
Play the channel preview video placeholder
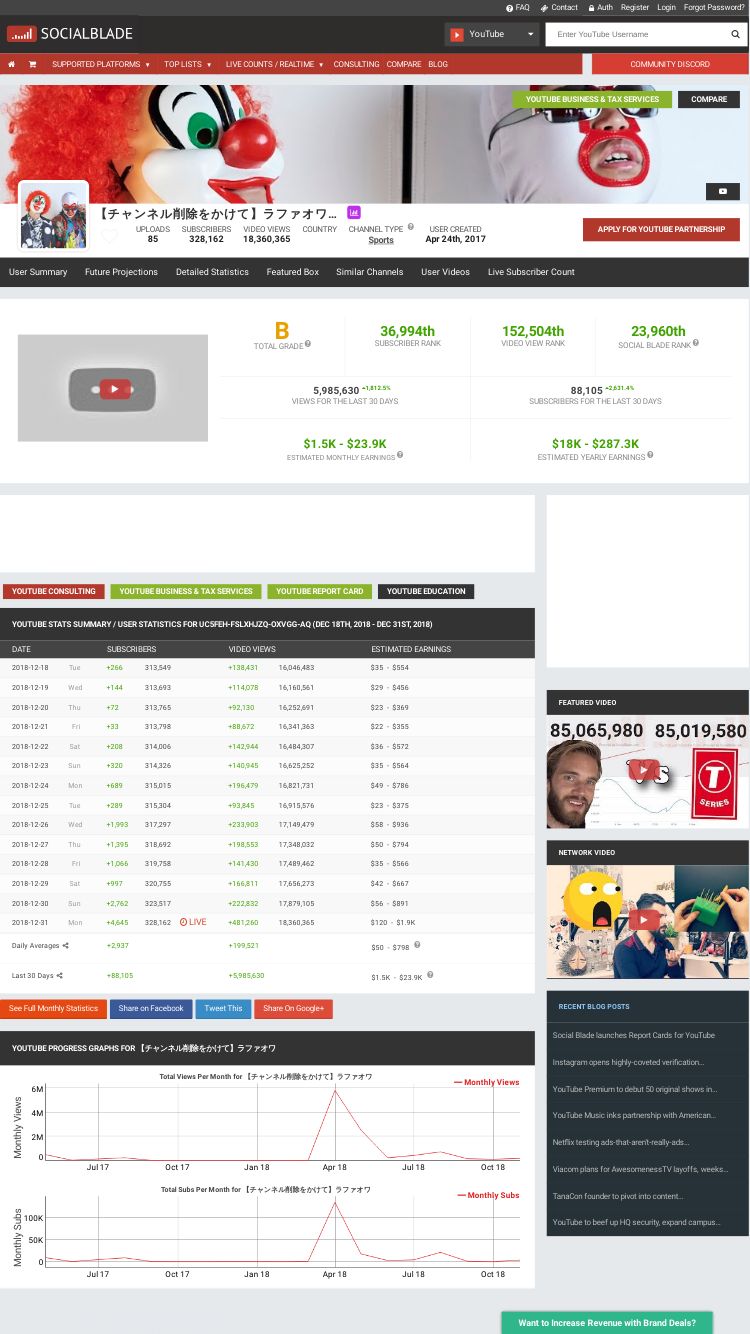pyautogui.click(x=113, y=388)
